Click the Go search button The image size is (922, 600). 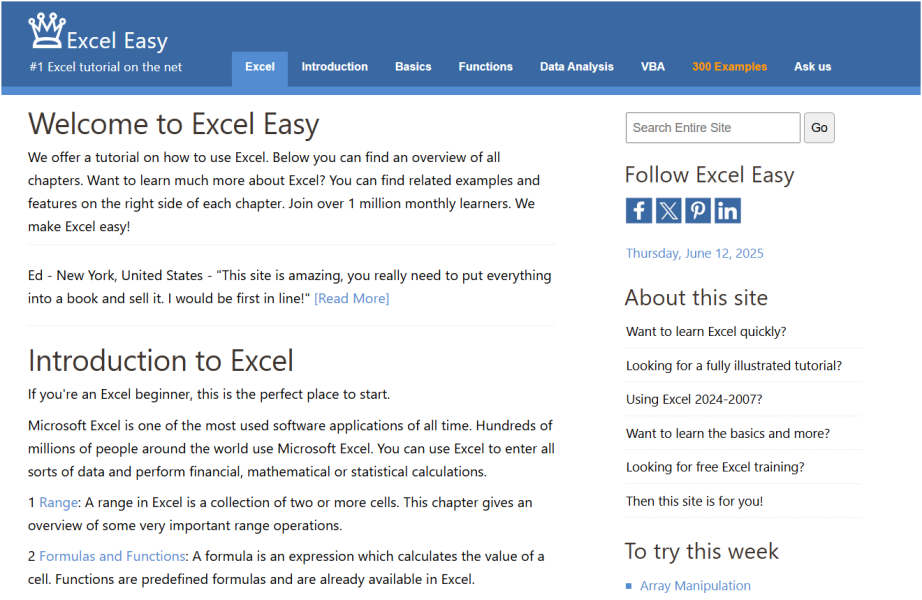click(x=819, y=128)
